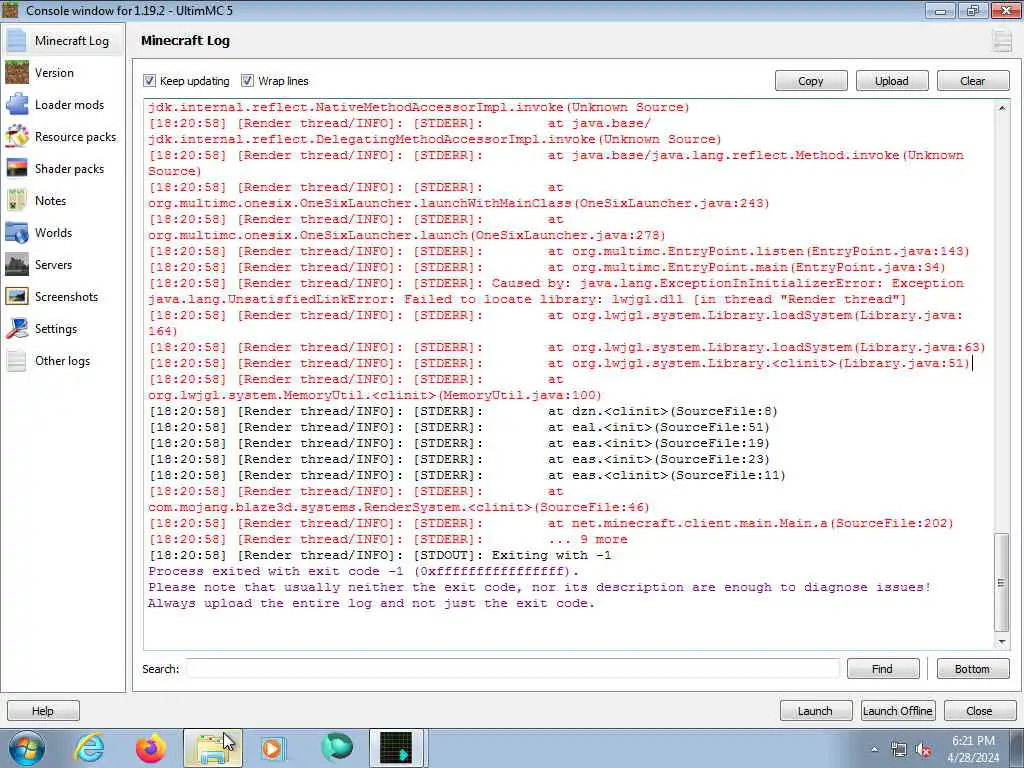The height and width of the screenshot is (768, 1024).
Task: Click the 'Exiting with -1' log line
Action: click(x=380, y=555)
